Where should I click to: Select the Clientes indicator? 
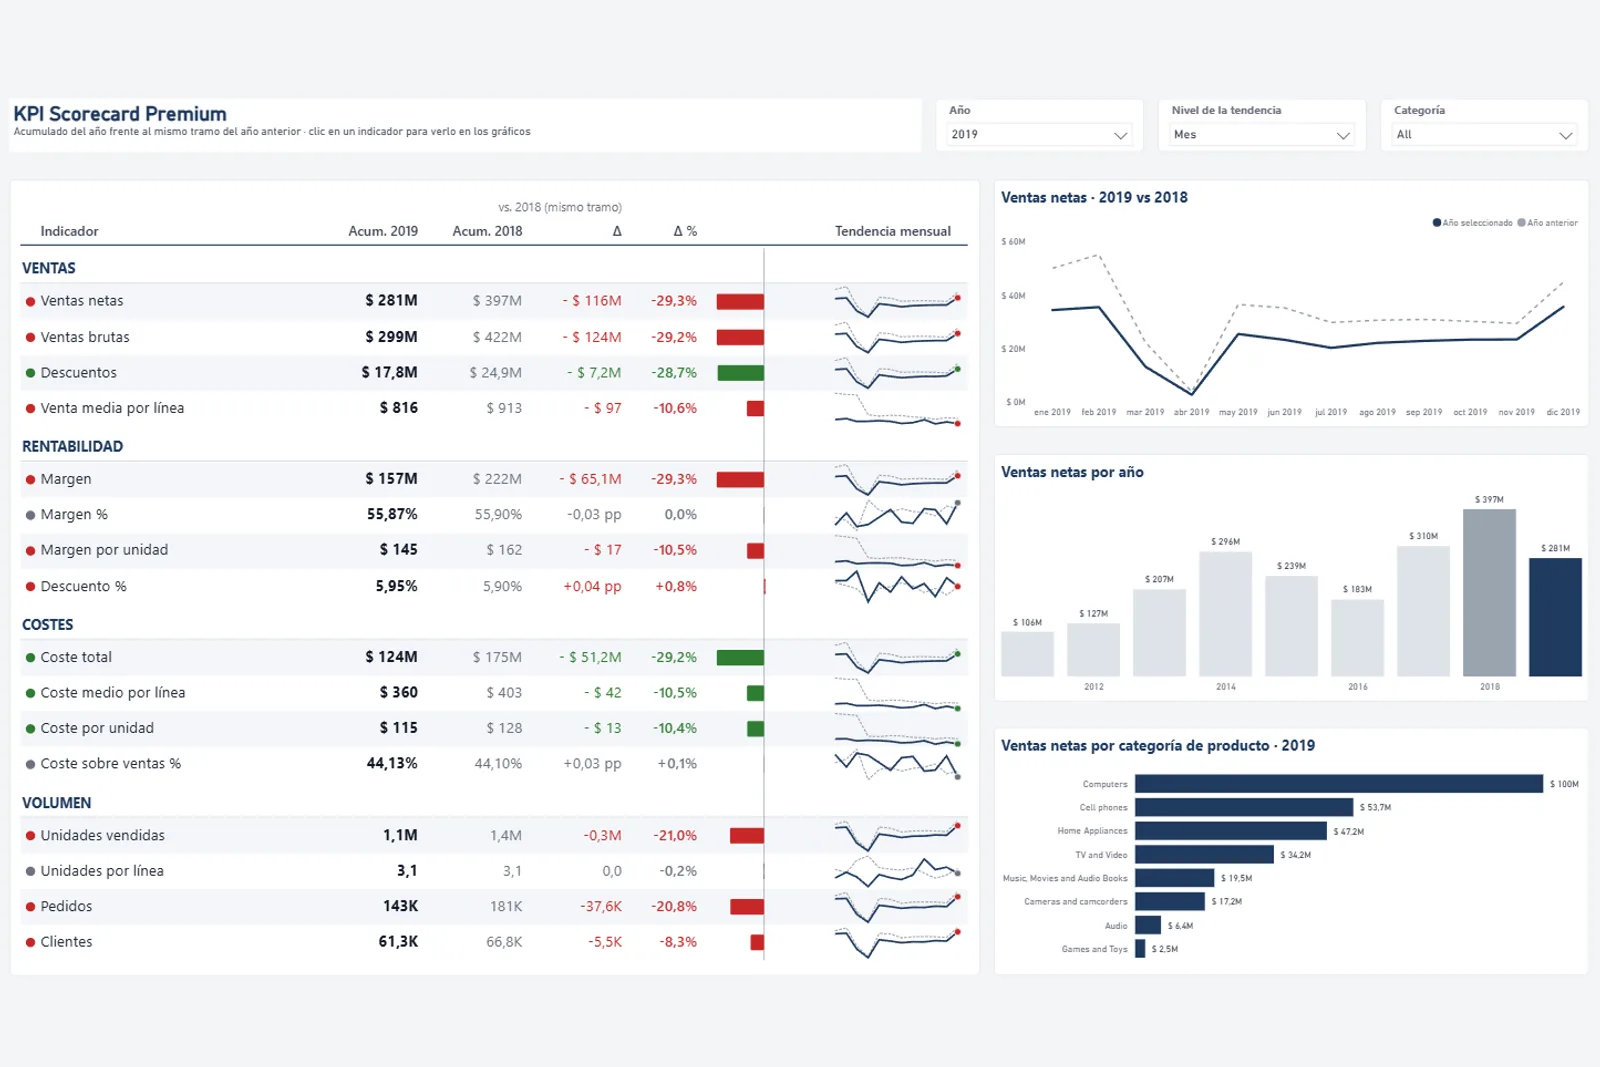coord(494,942)
